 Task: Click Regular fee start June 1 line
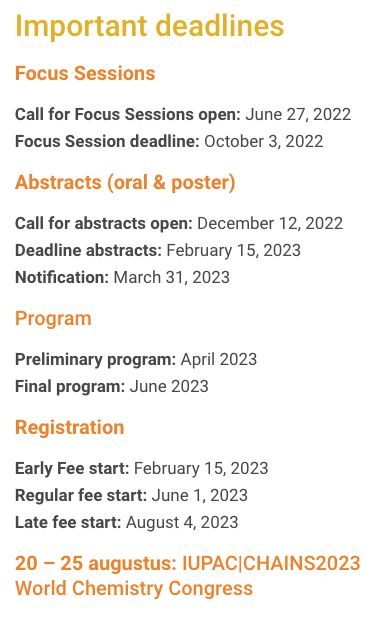tap(131, 495)
